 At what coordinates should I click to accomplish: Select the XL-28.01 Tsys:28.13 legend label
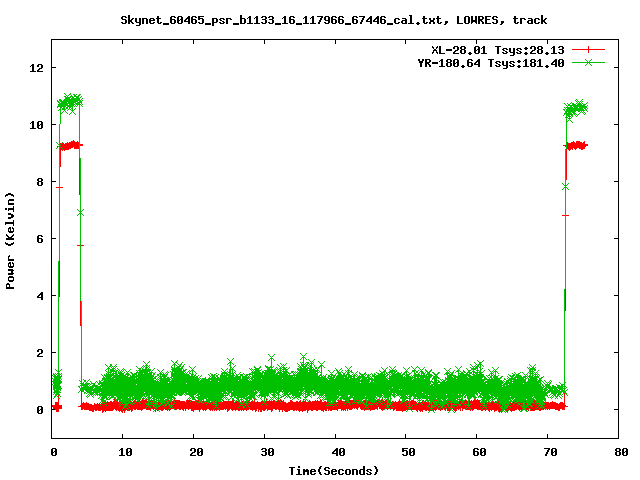pos(498,50)
